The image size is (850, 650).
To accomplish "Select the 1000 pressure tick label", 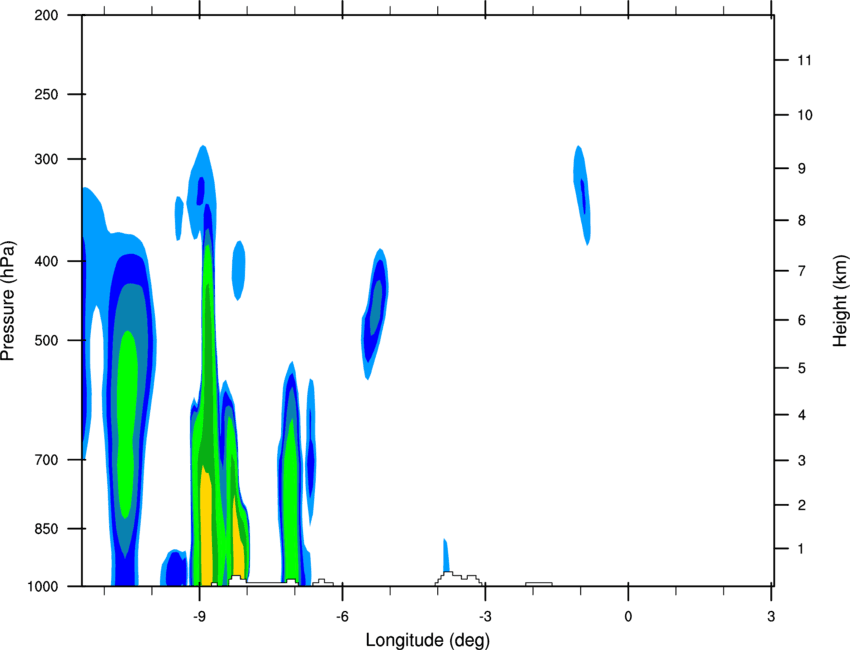I will point(42,587).
